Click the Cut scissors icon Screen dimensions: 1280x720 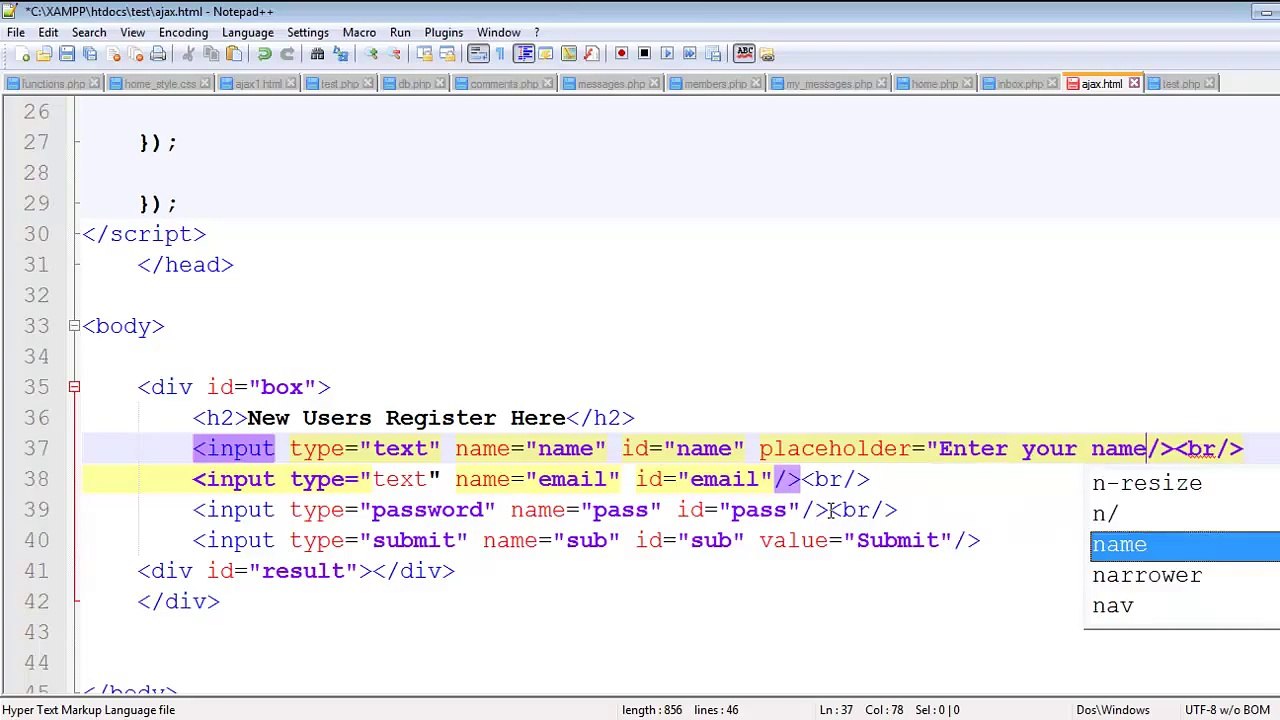click(188, 54)
